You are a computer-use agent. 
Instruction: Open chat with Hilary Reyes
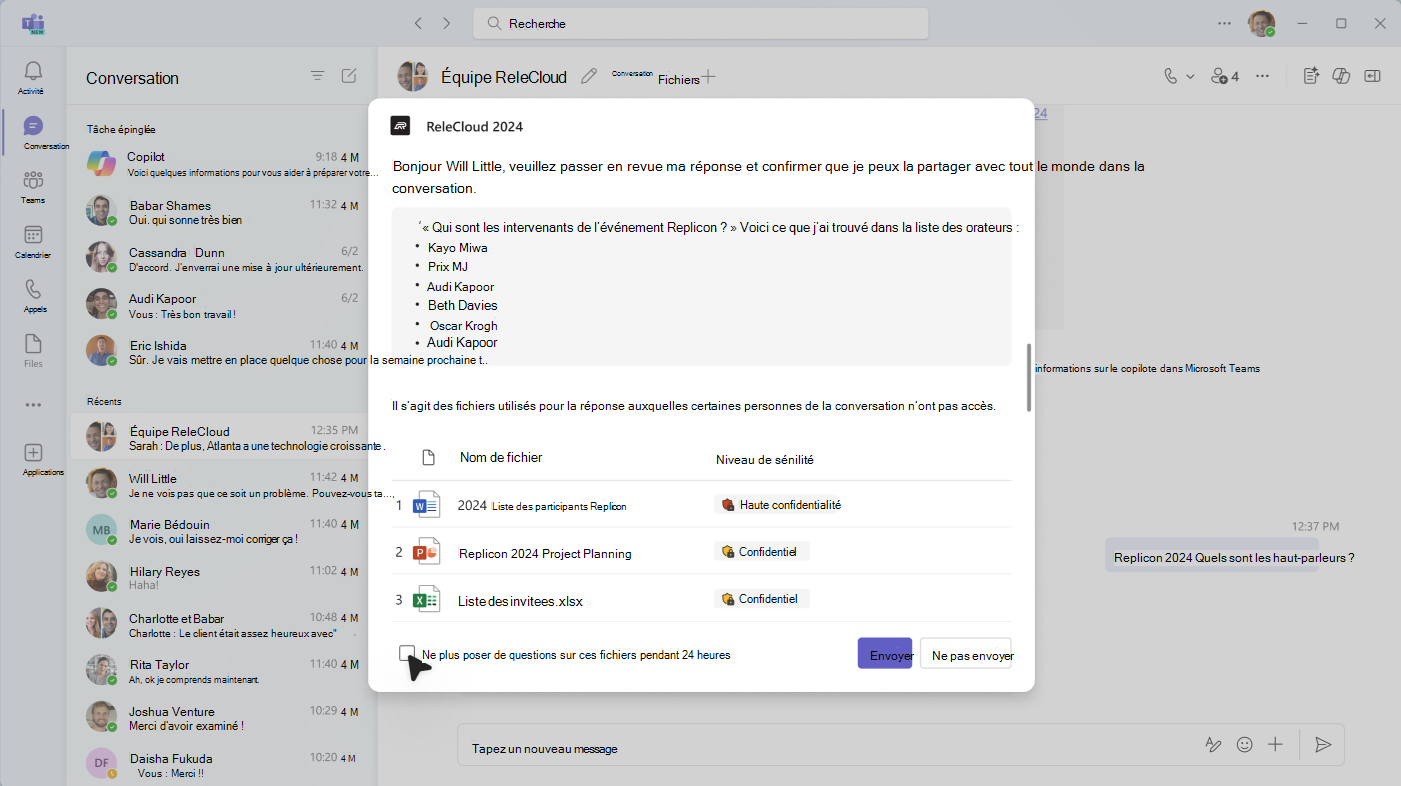[x=222, y=578]
